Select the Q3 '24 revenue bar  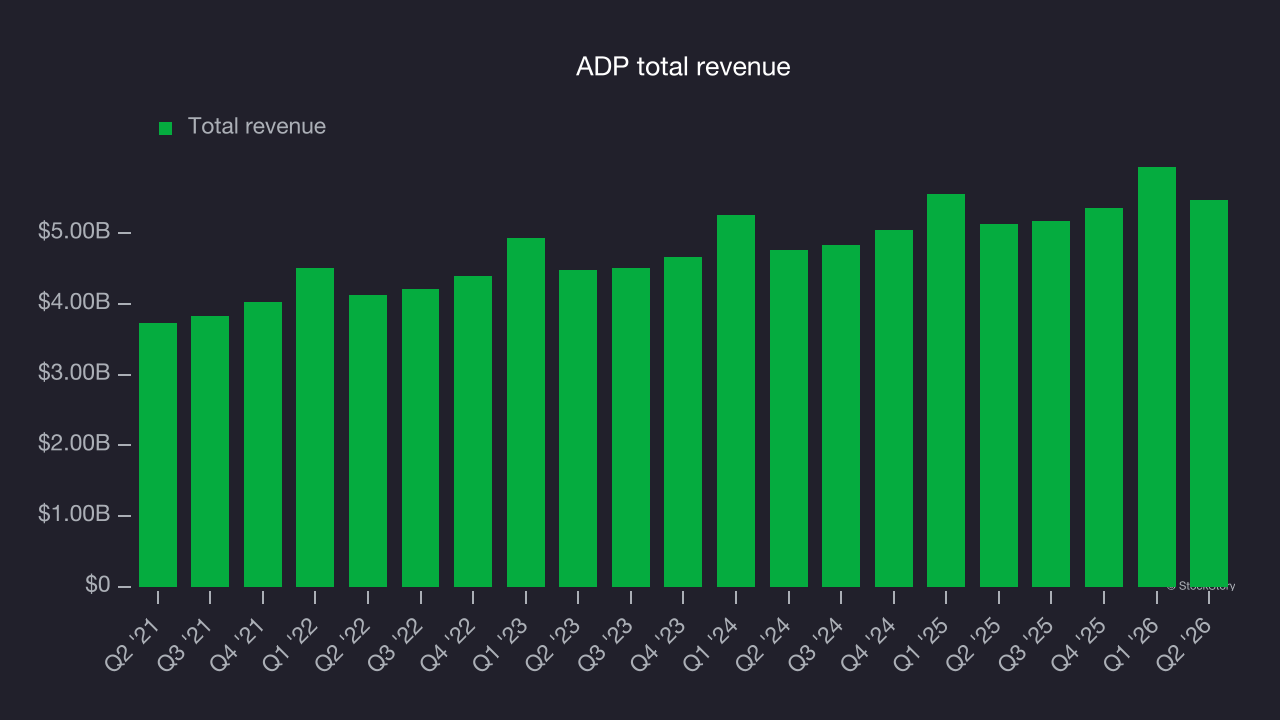pos(841,416)
